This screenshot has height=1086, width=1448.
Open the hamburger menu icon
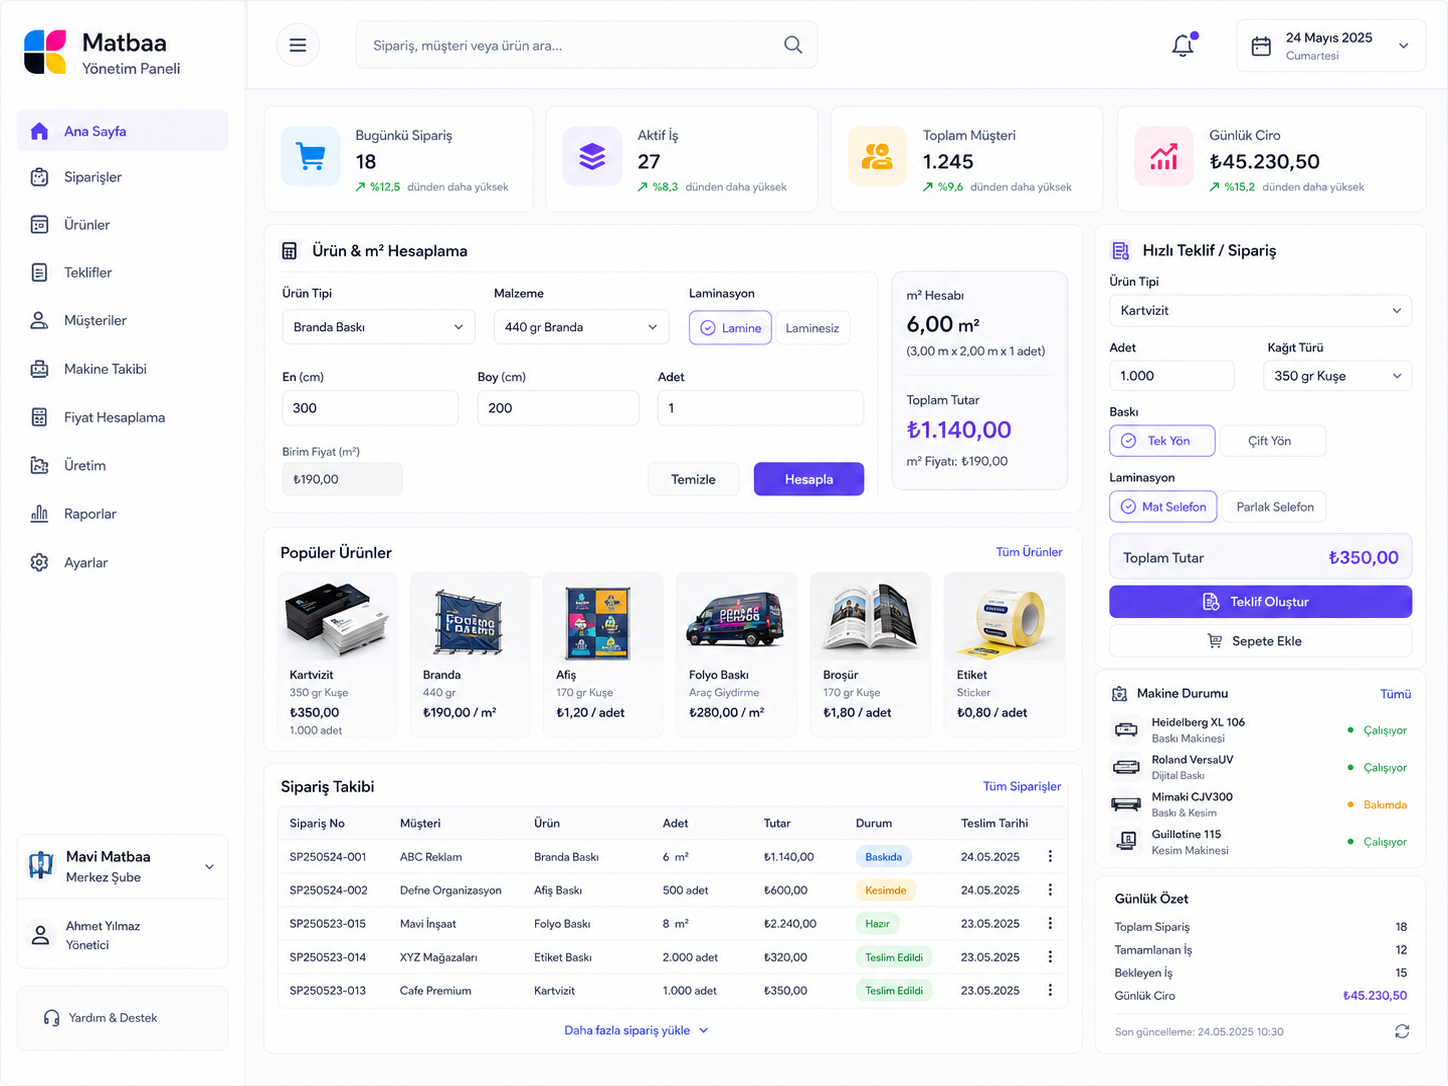tap(298, 45)
